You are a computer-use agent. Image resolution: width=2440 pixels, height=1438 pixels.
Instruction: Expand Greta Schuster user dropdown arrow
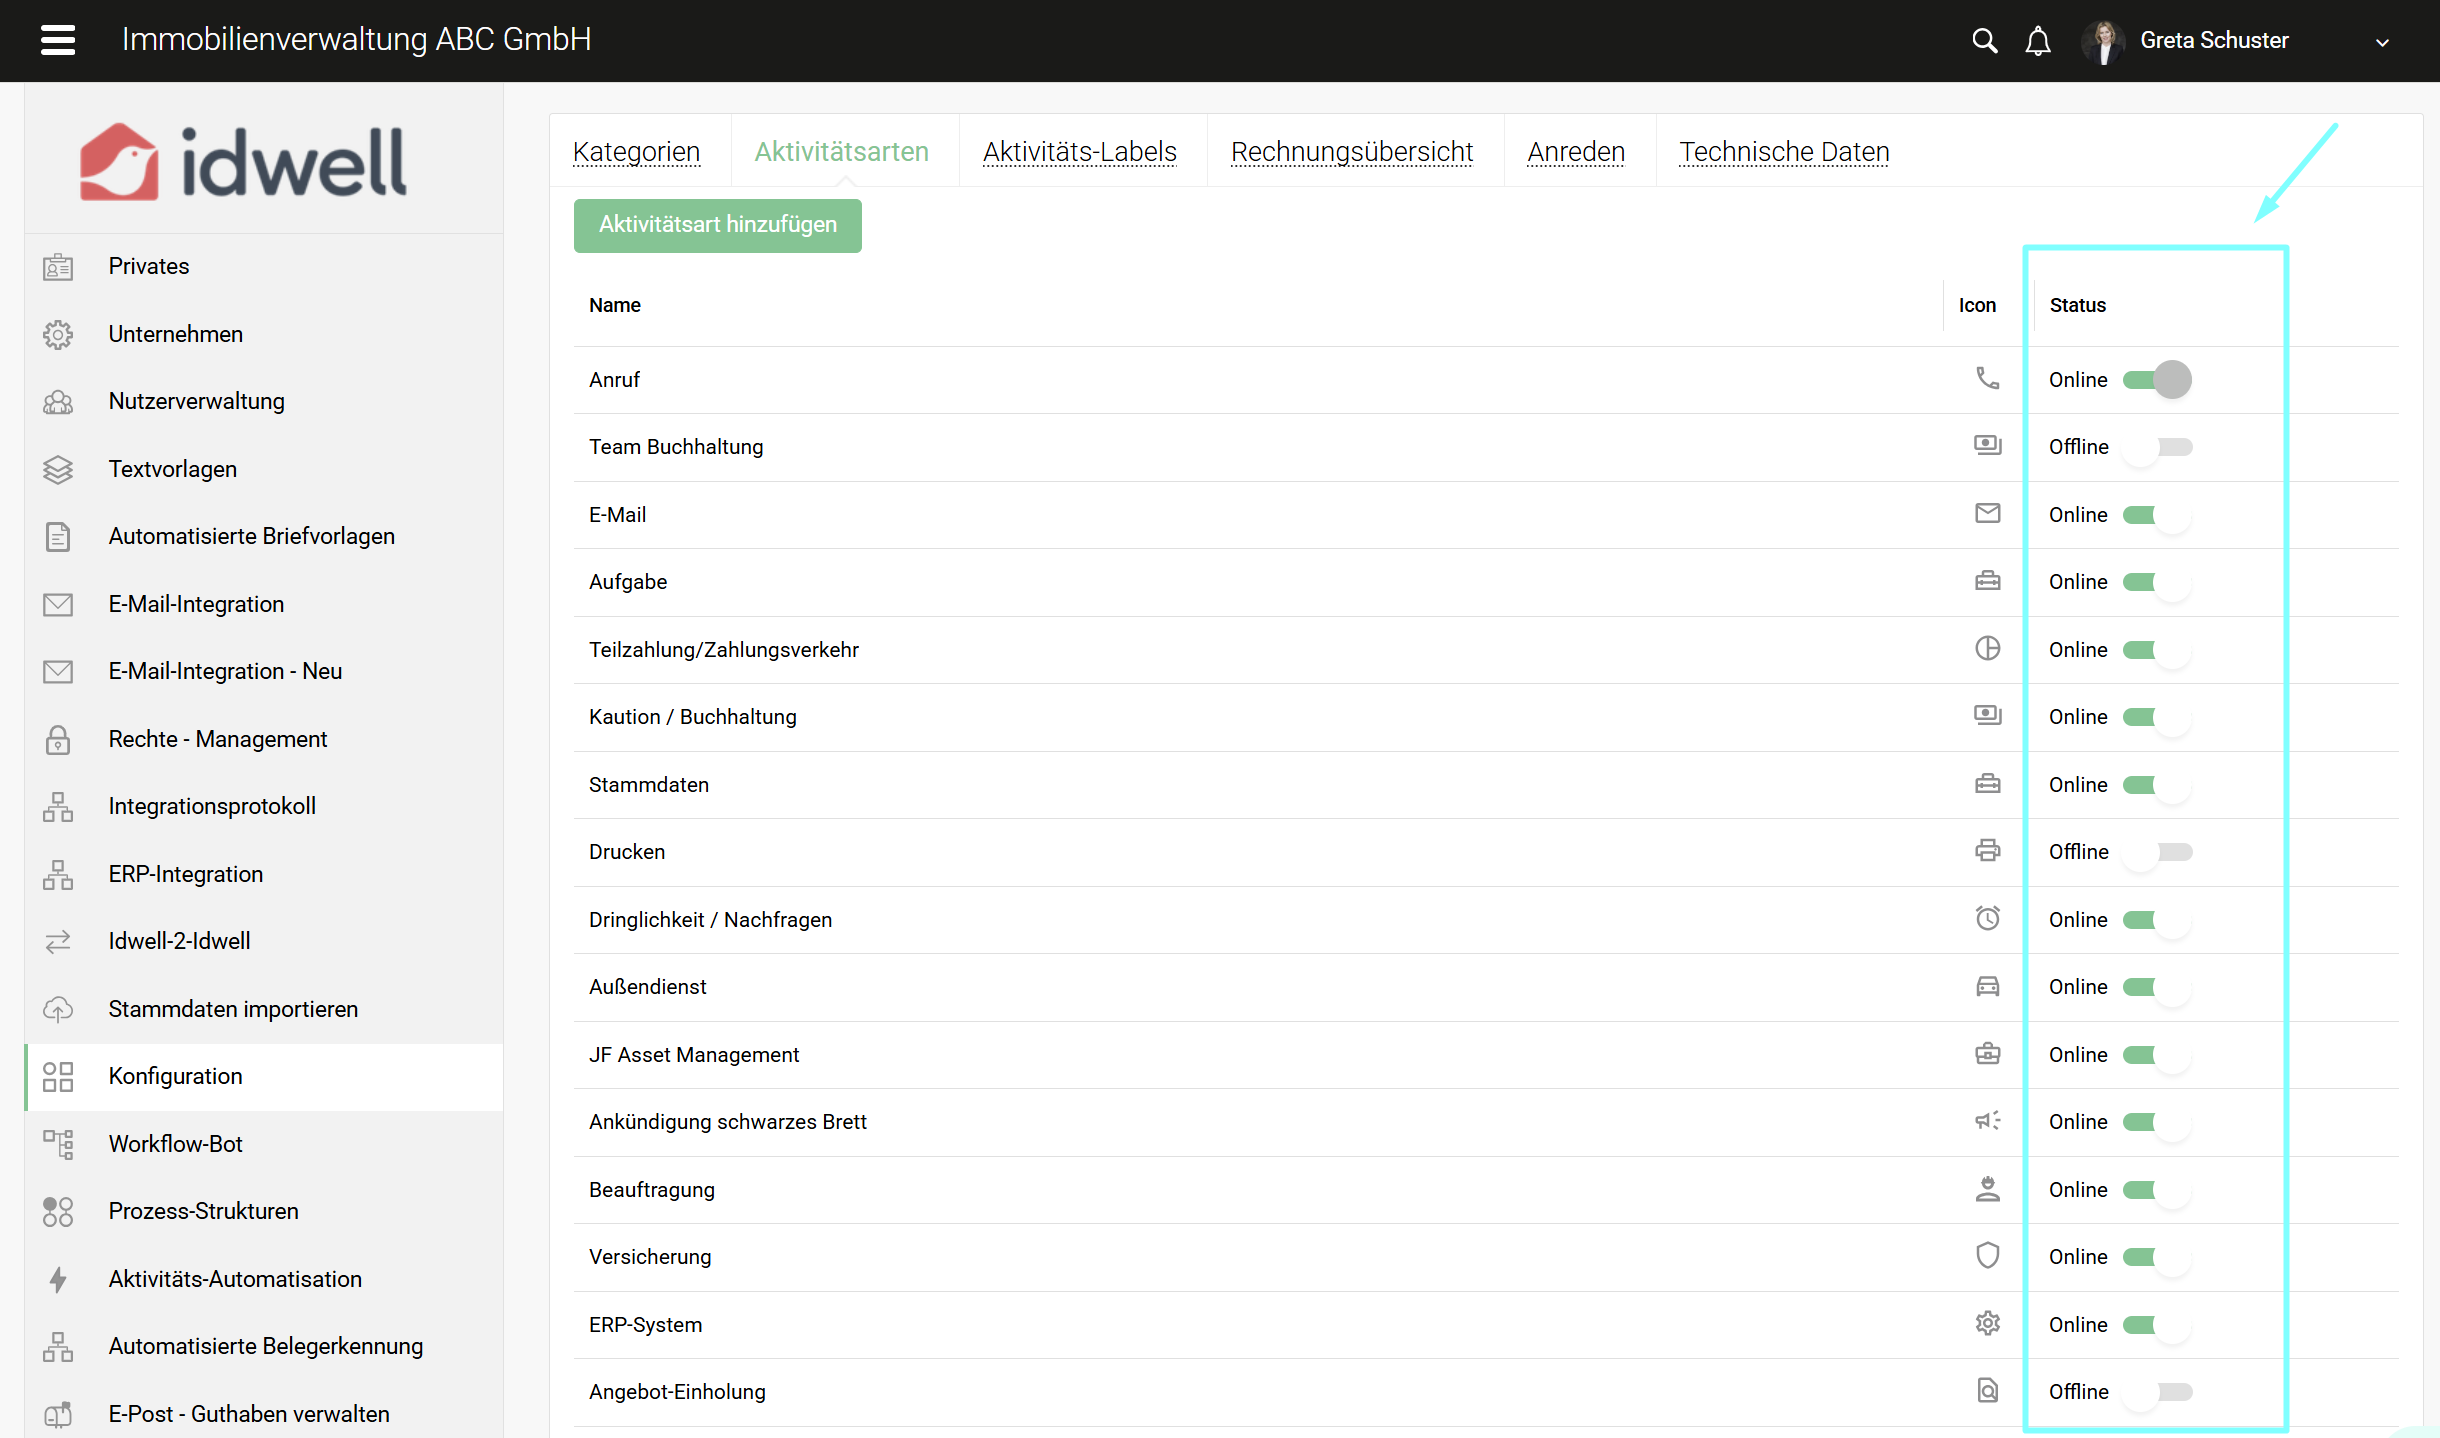2382,42
